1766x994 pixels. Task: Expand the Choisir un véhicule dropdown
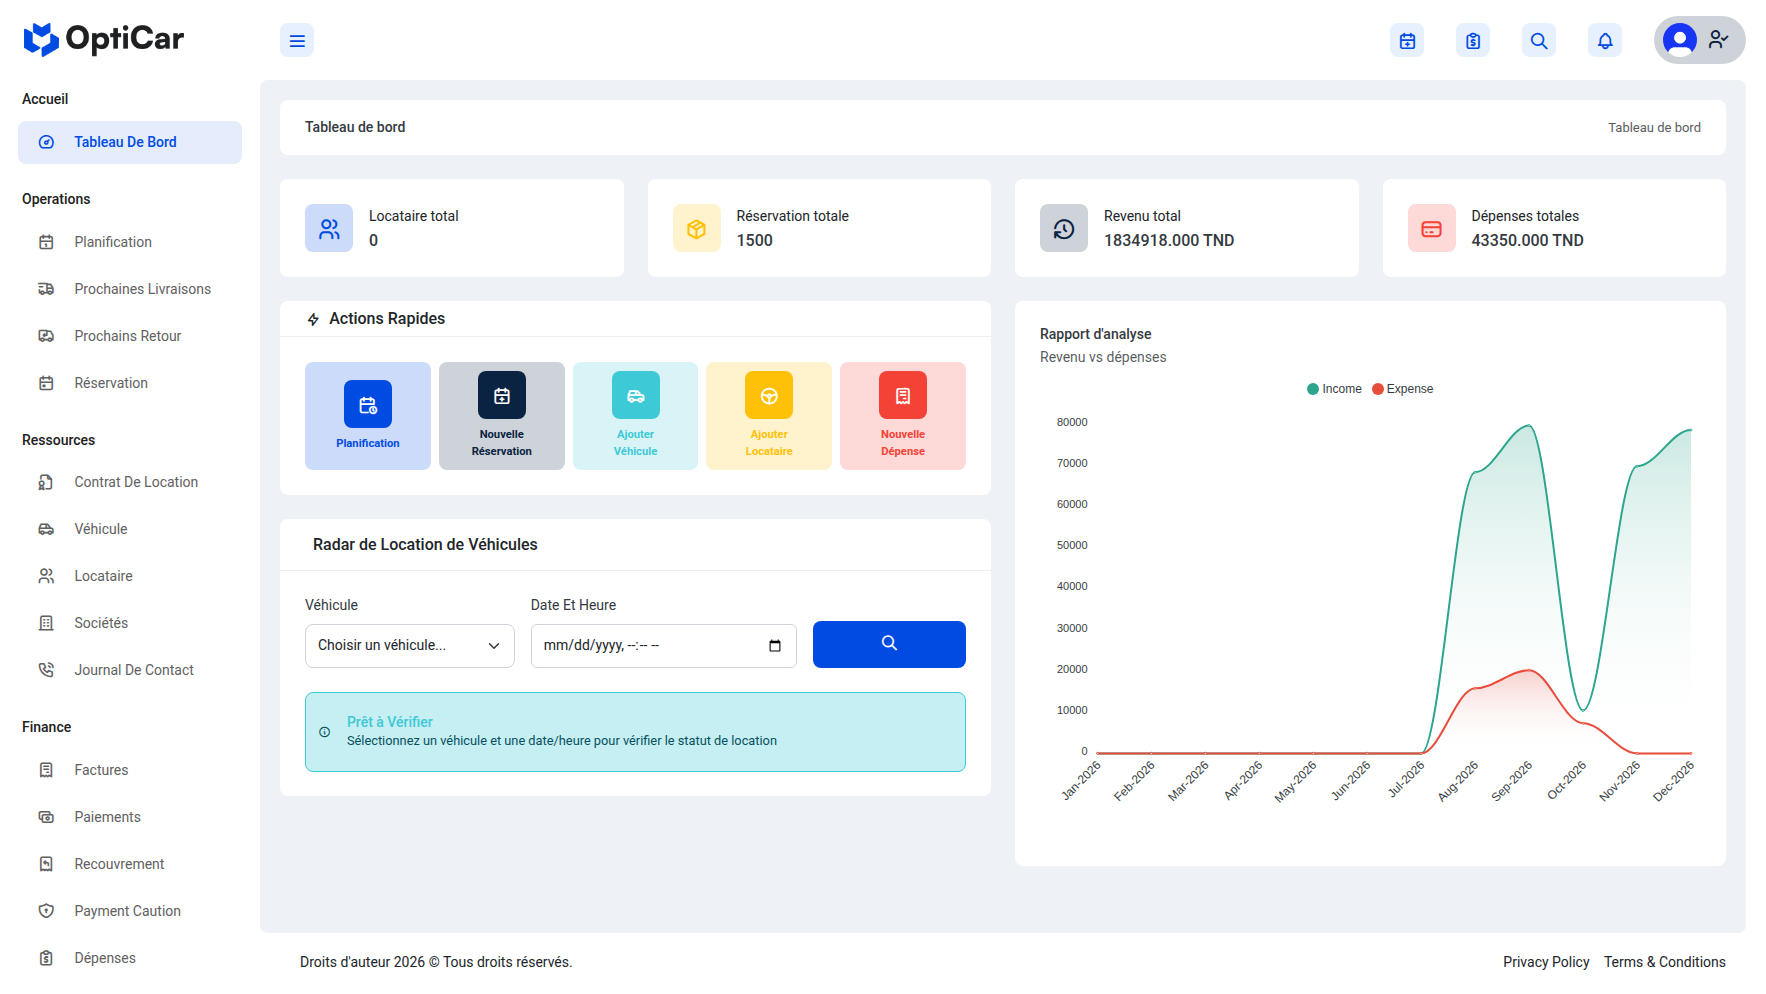pos(410,646)
